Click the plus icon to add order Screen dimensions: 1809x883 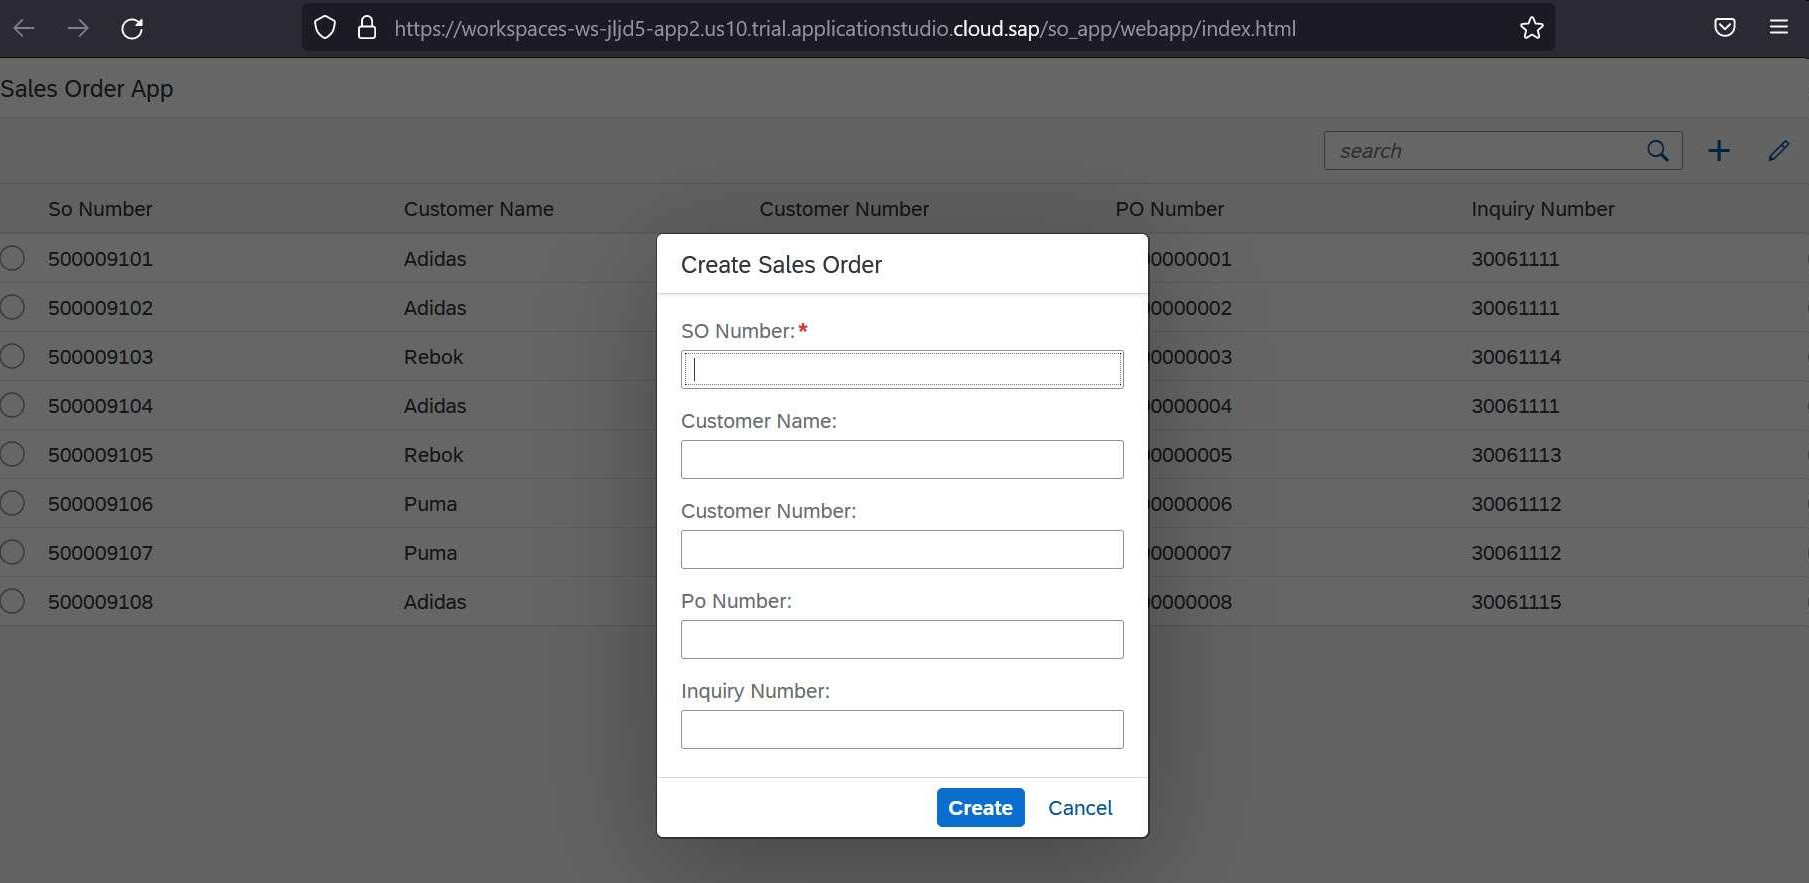pos(1718,151)
